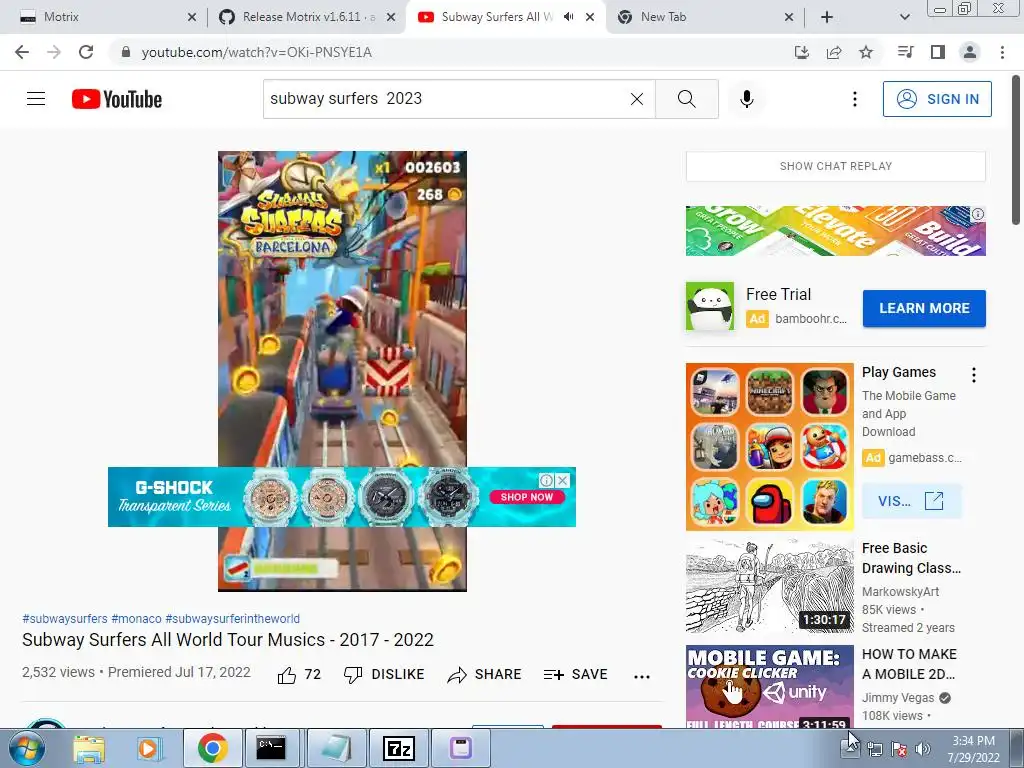The height and width of the screenshot is (768, 1024).
Task: Click the #subwaysurferintheworld hashtag
Action: pos(232,618)
